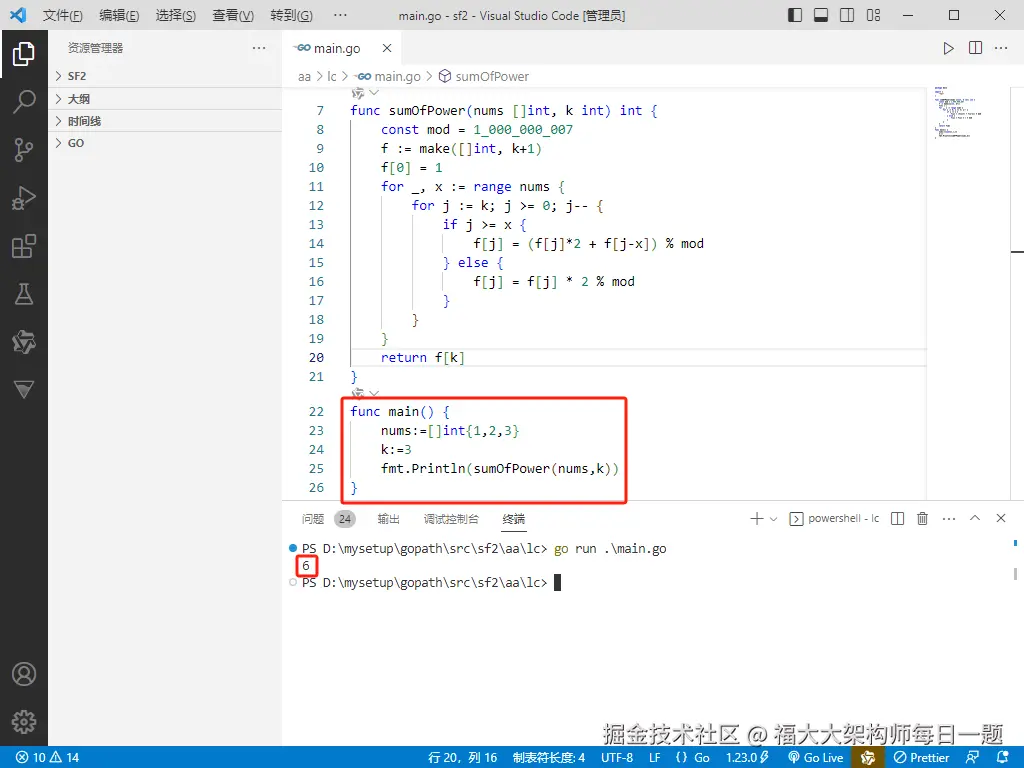Open the new terminal profile dropdown arrow

pos(773,519)
